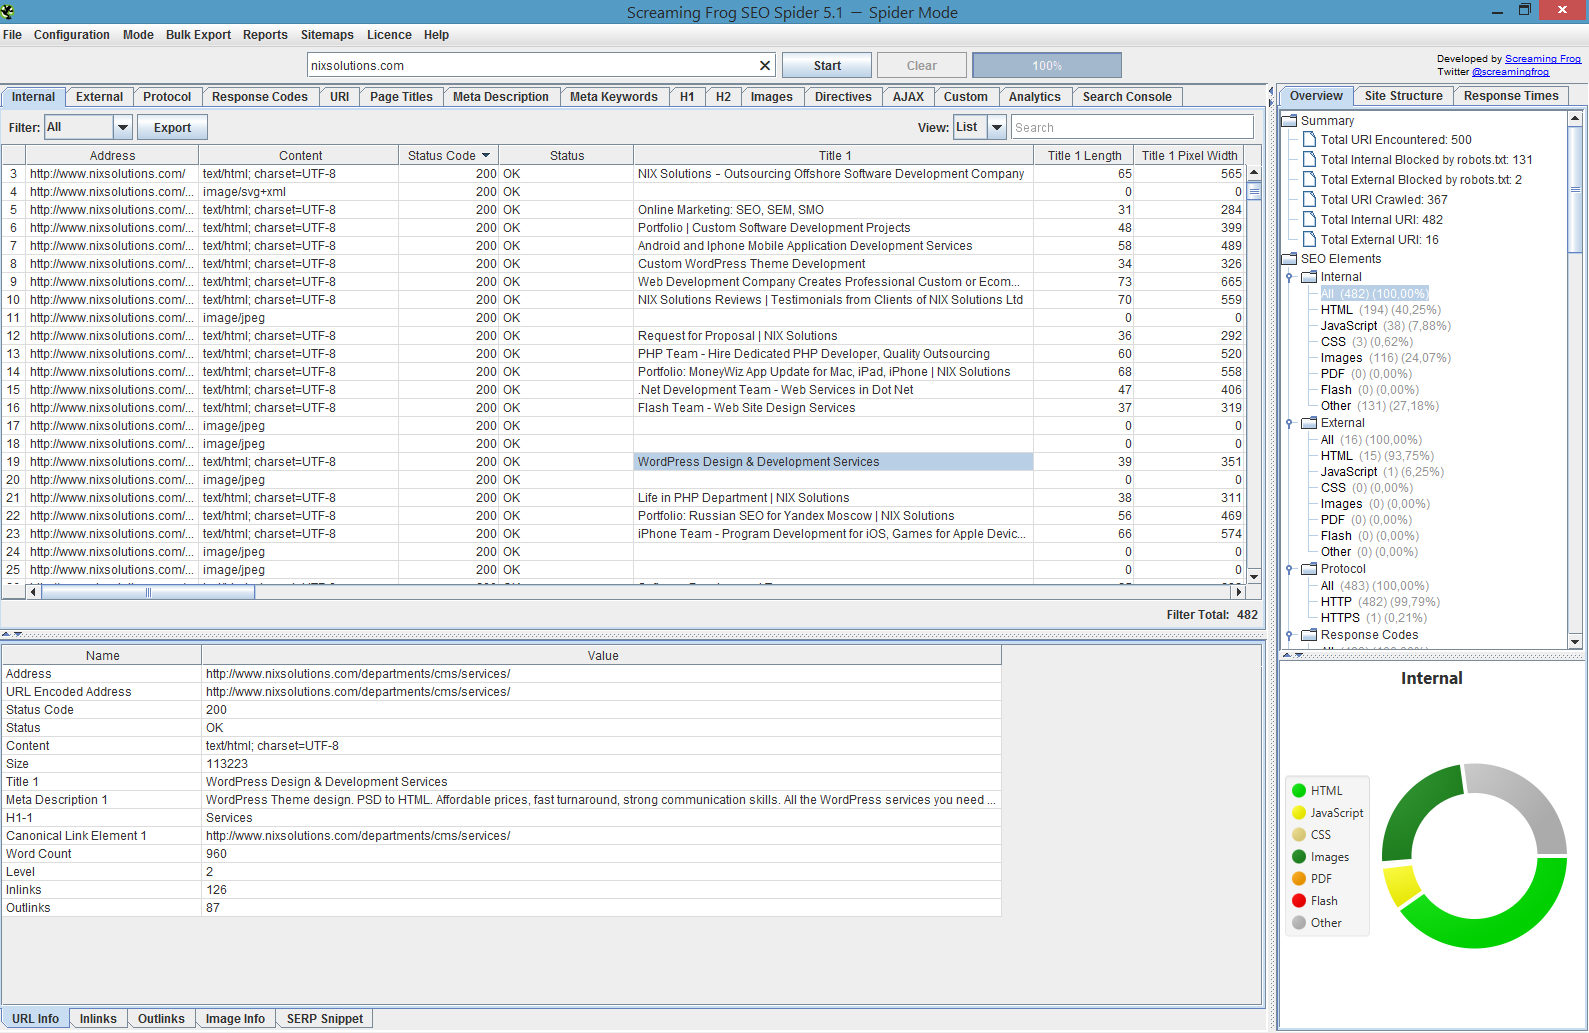The image size is (1589, 1033).
Task: Switch to the Search Console tab
Action: pos(1126,97)
